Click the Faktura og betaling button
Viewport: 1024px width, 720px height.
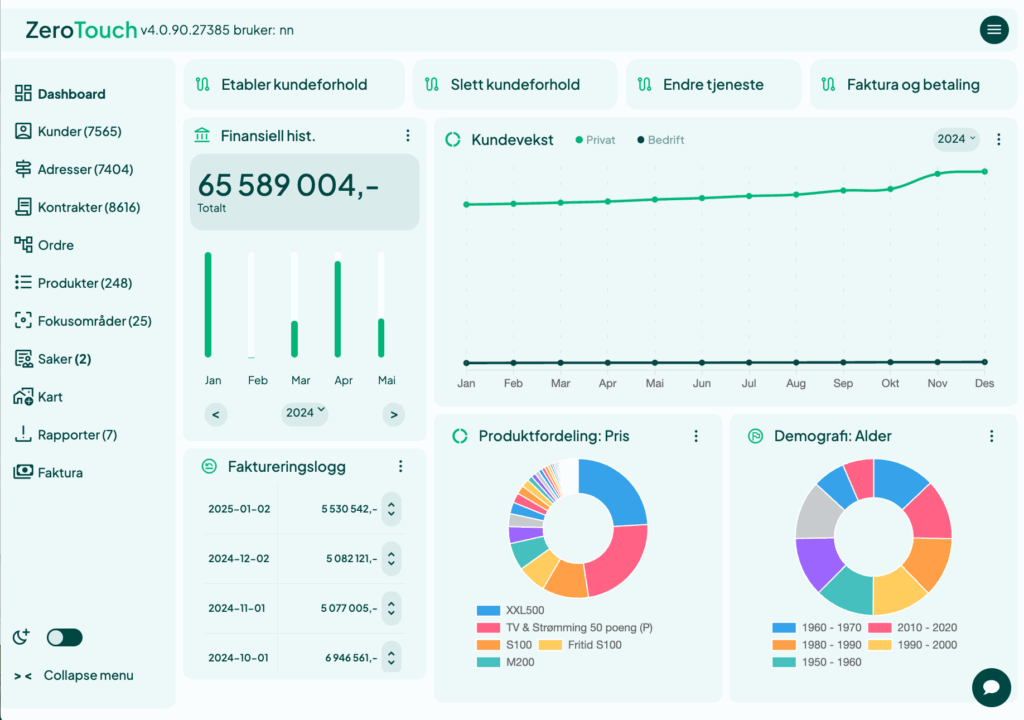tap(912, 85)
